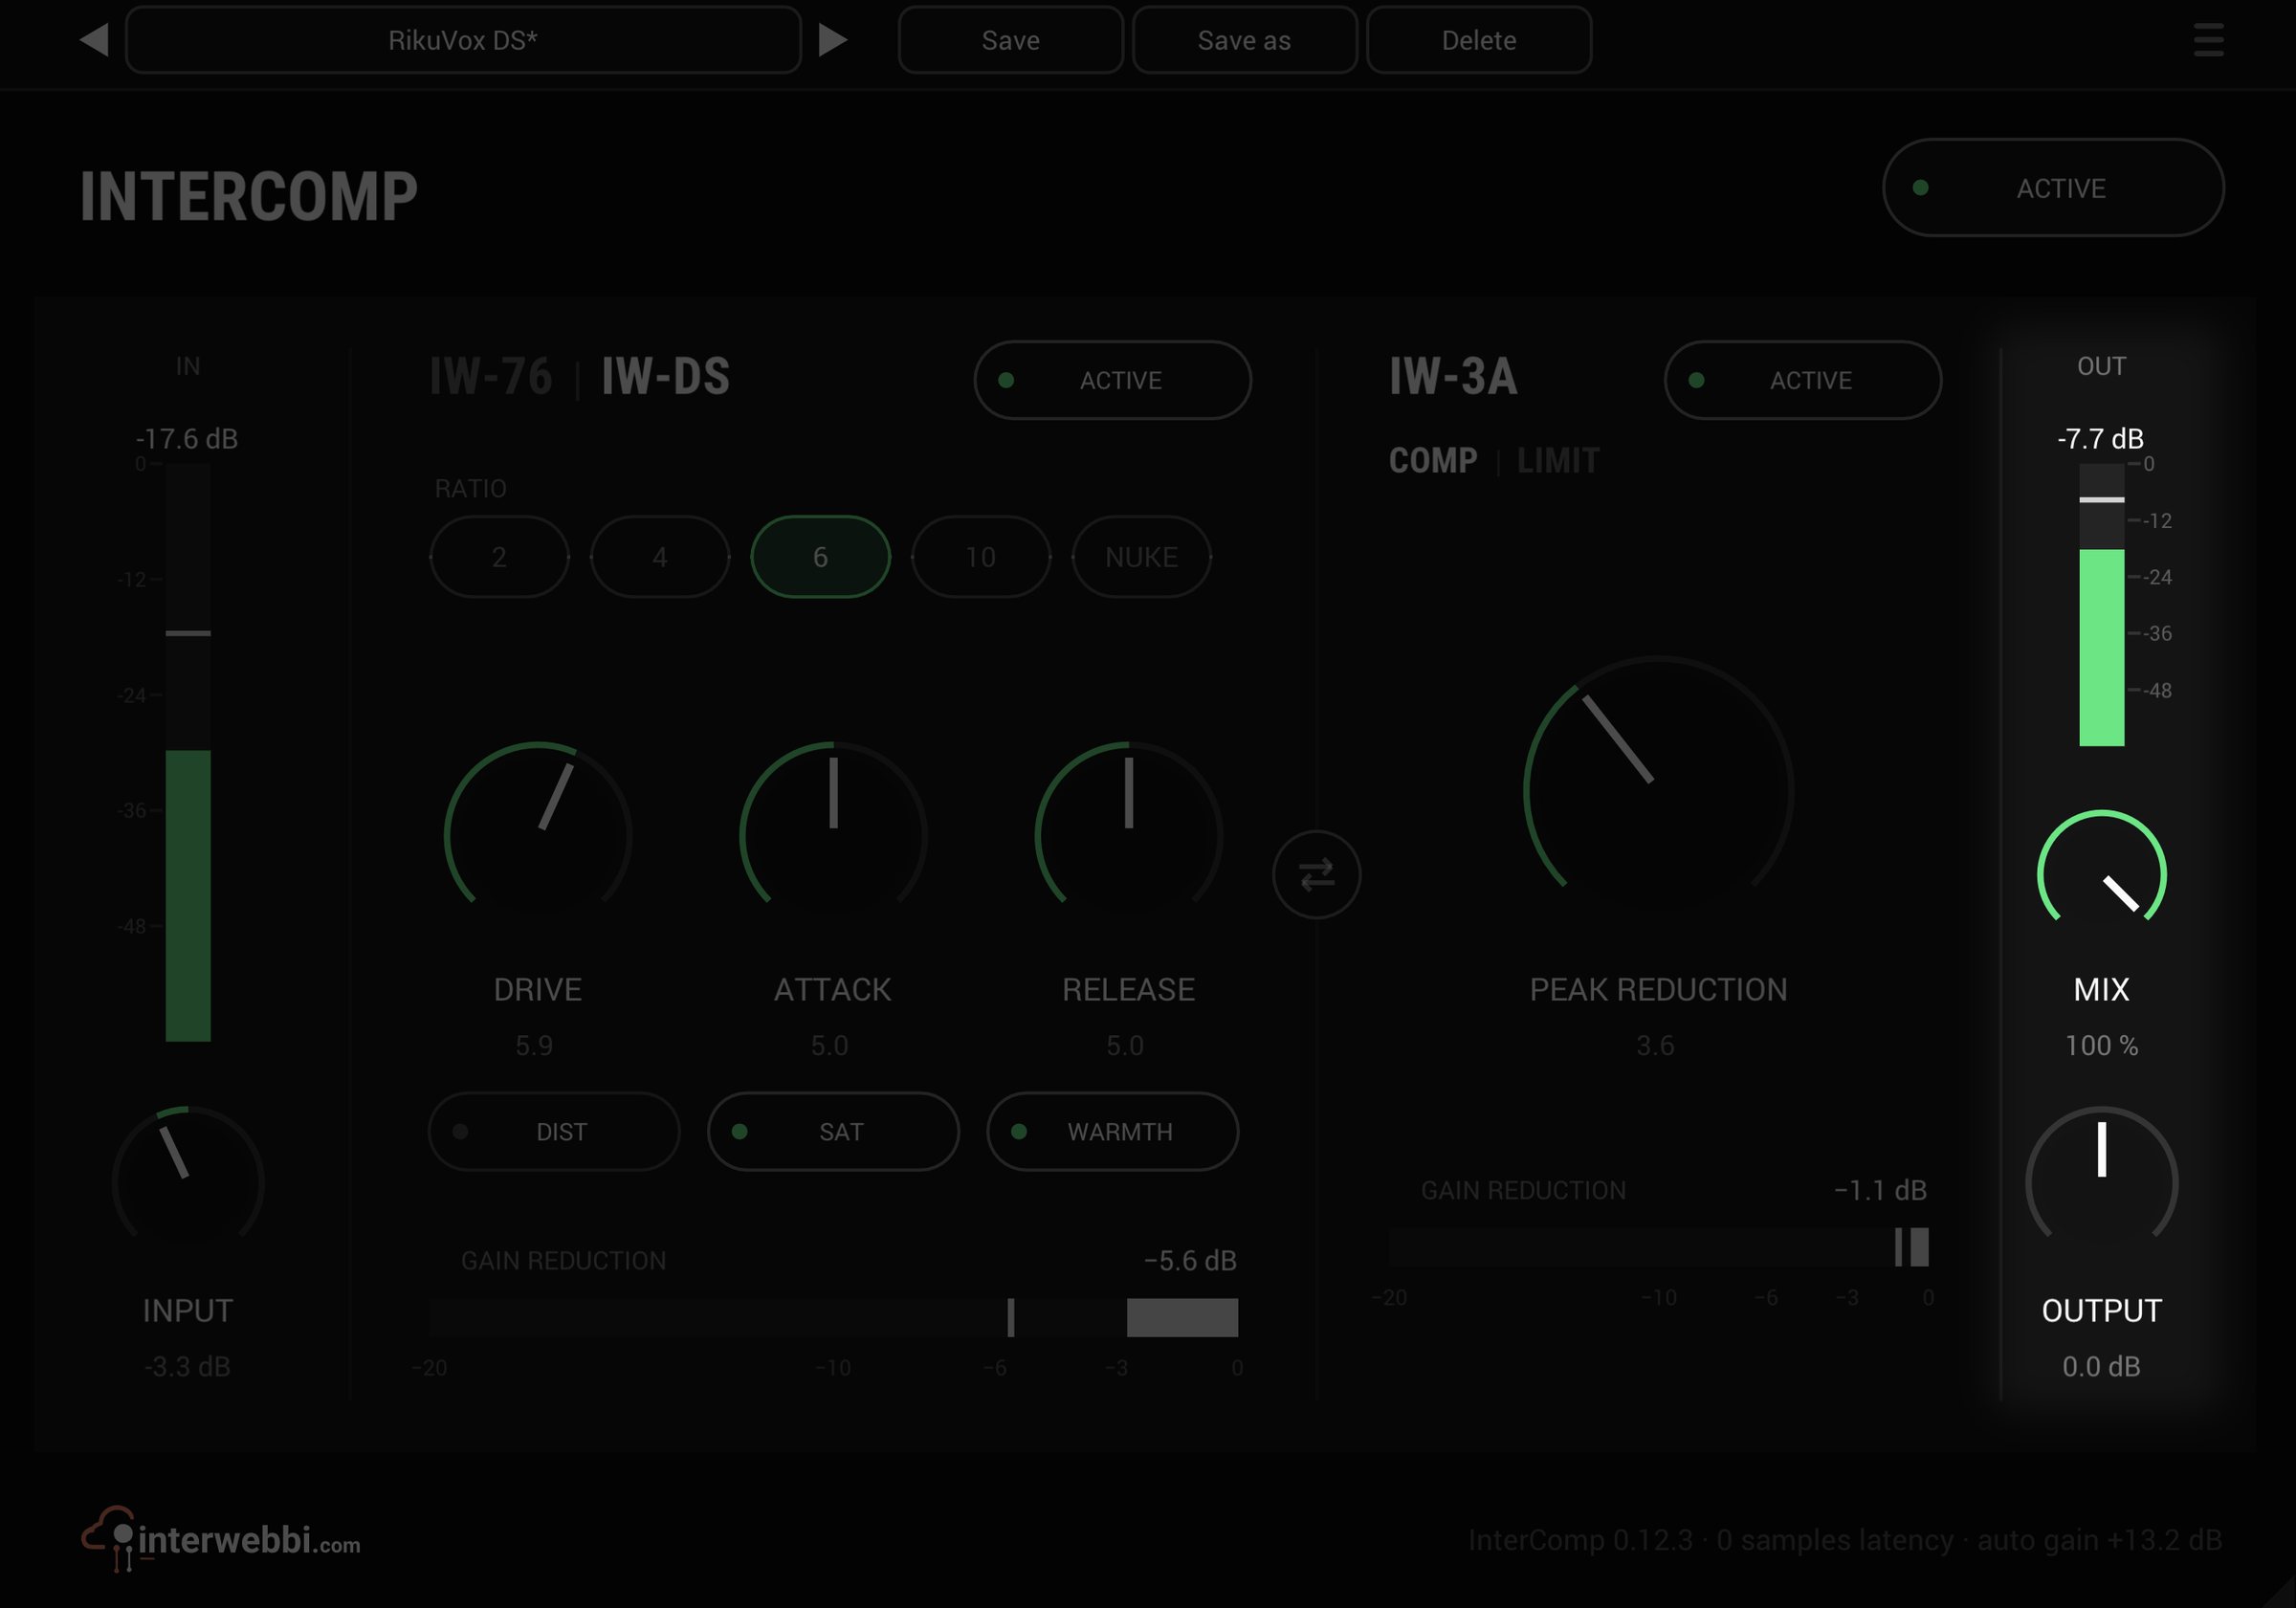Select the LIMIT mode
The height and width of the screenshot is (1608, 2296).
(x=1558, y=461)
